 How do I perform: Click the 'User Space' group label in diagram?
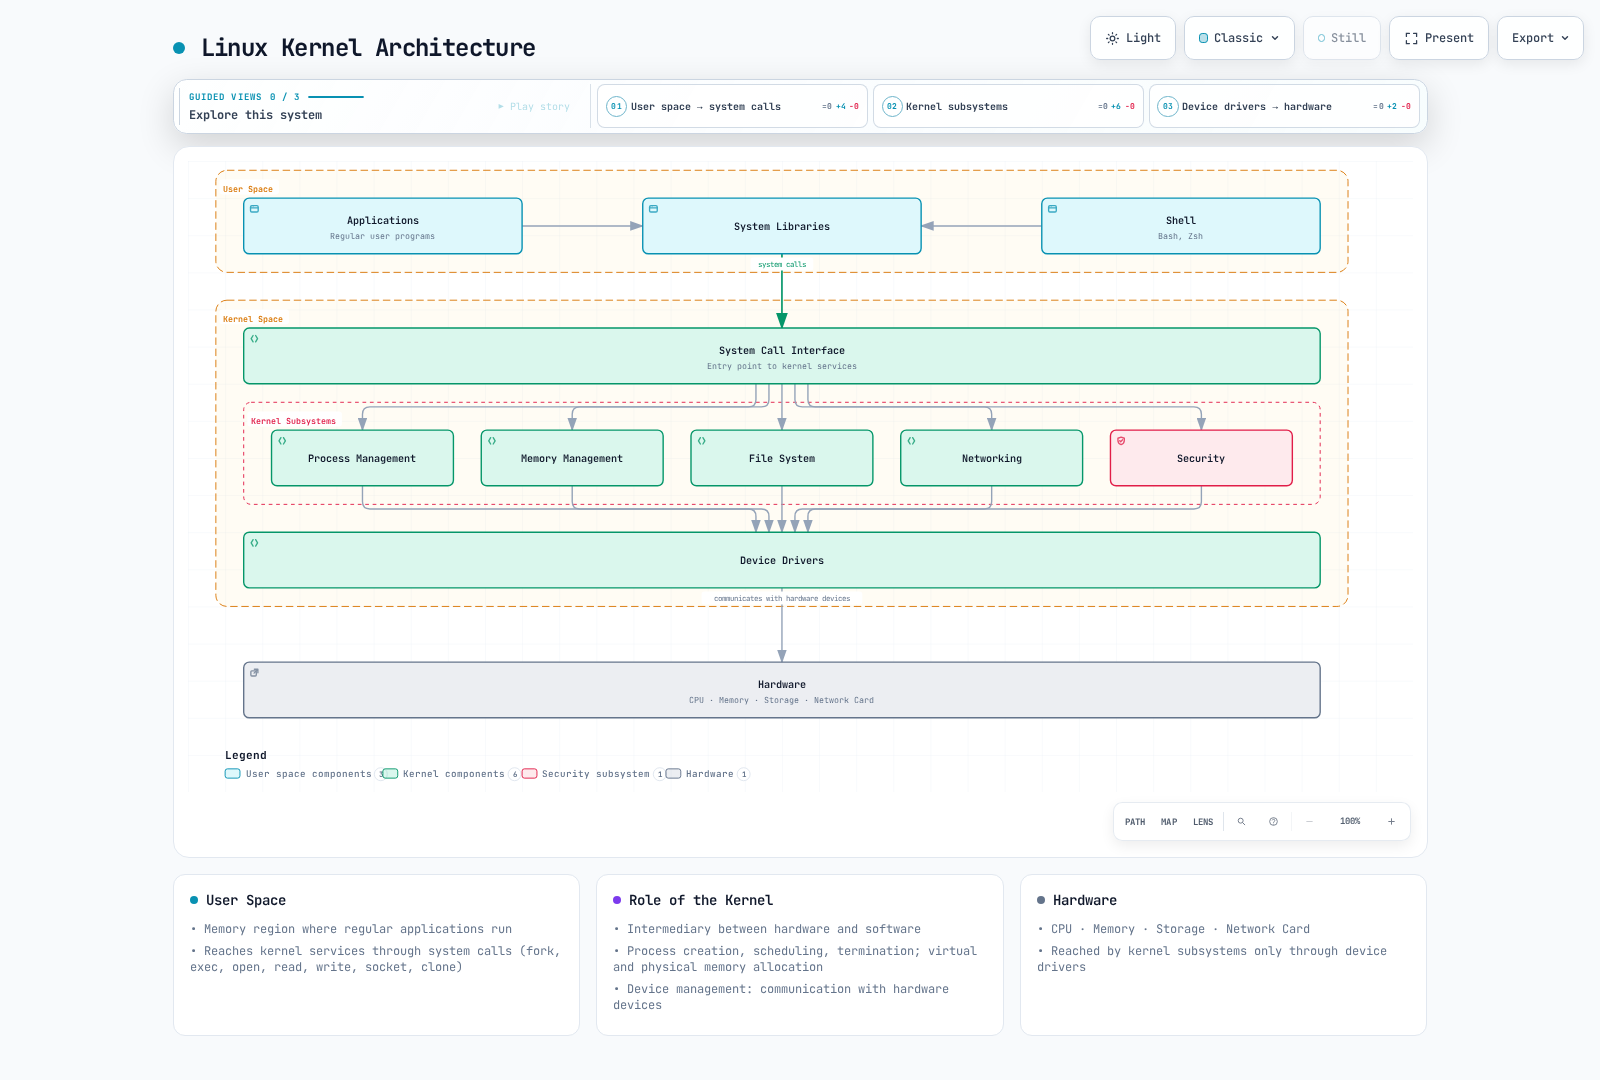(248, 189)
